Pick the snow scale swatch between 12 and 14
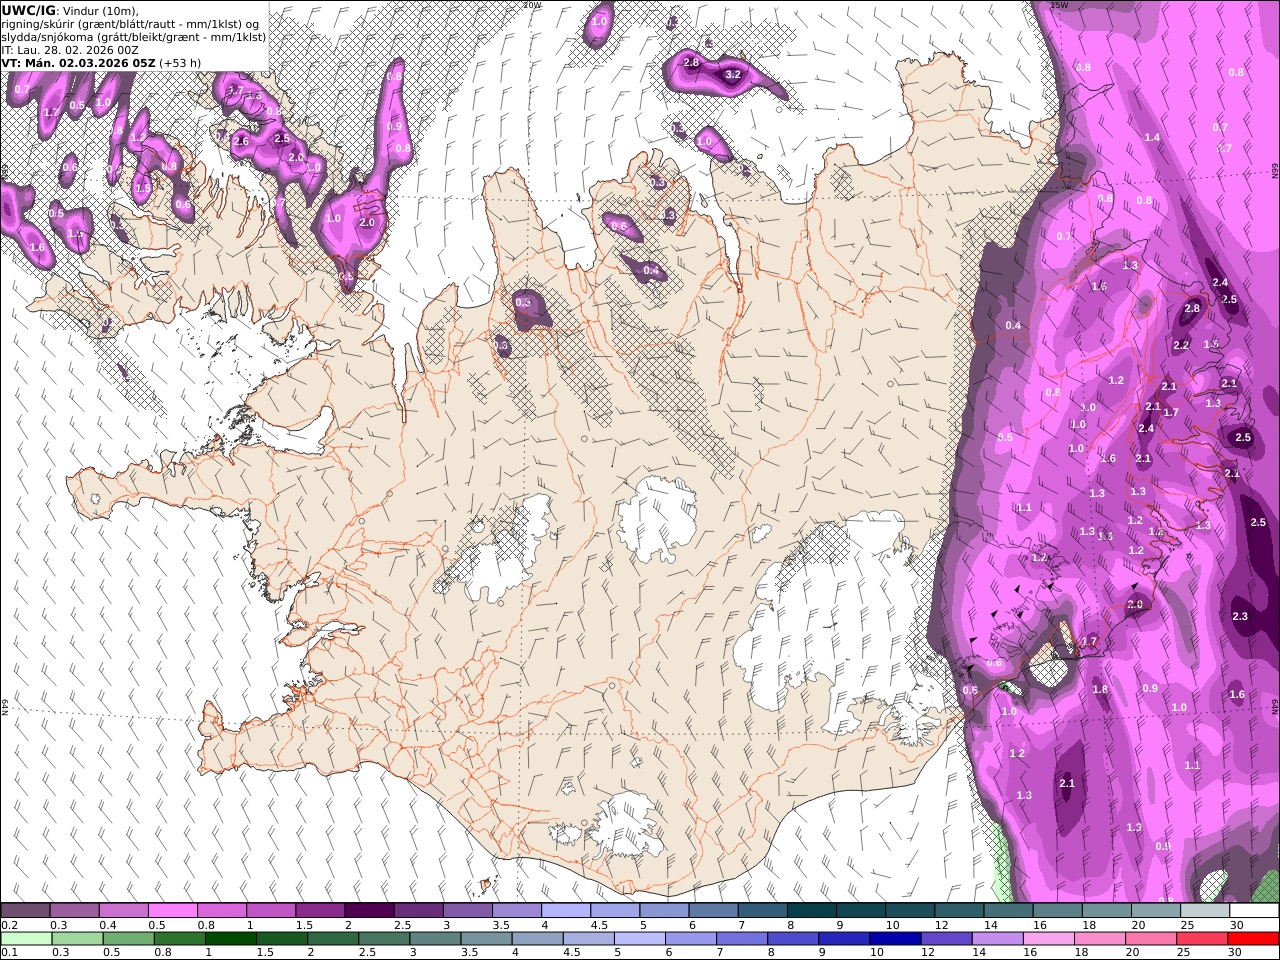Screen dimensions: 1280x960 click(960, 910)
